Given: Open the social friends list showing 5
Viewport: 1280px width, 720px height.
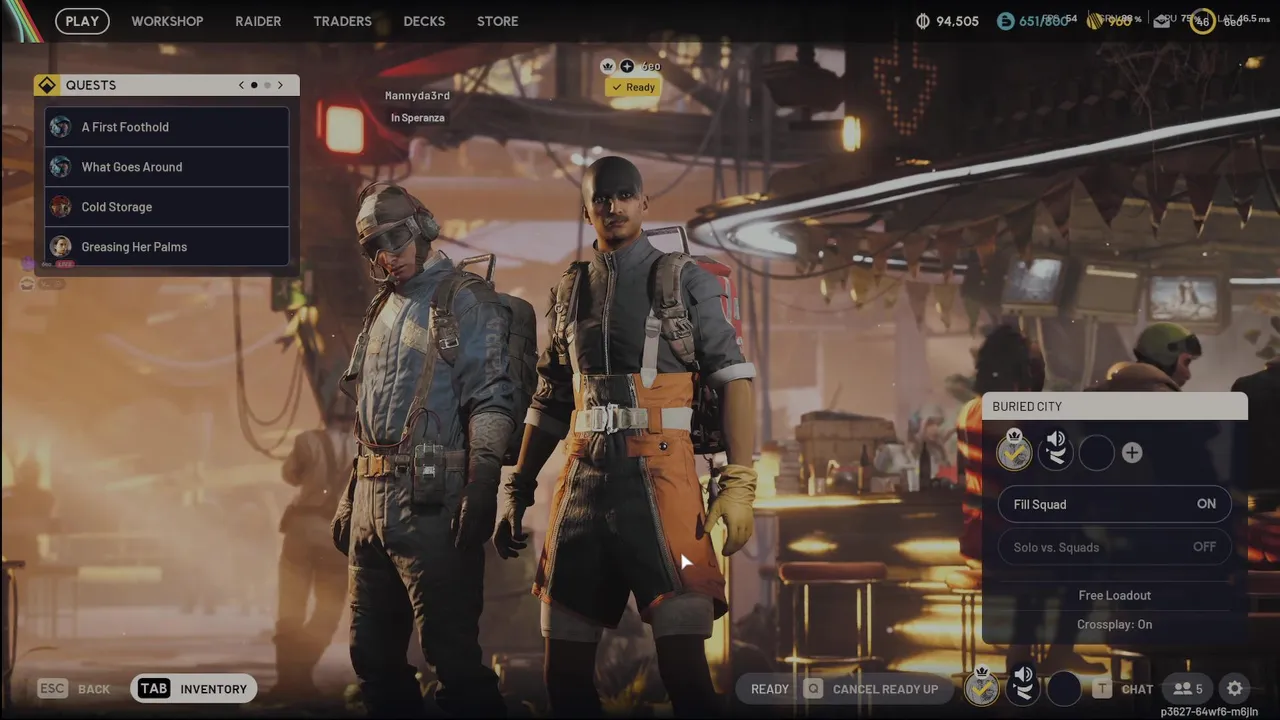Looking at the screenshot, I should (1187, 688).
